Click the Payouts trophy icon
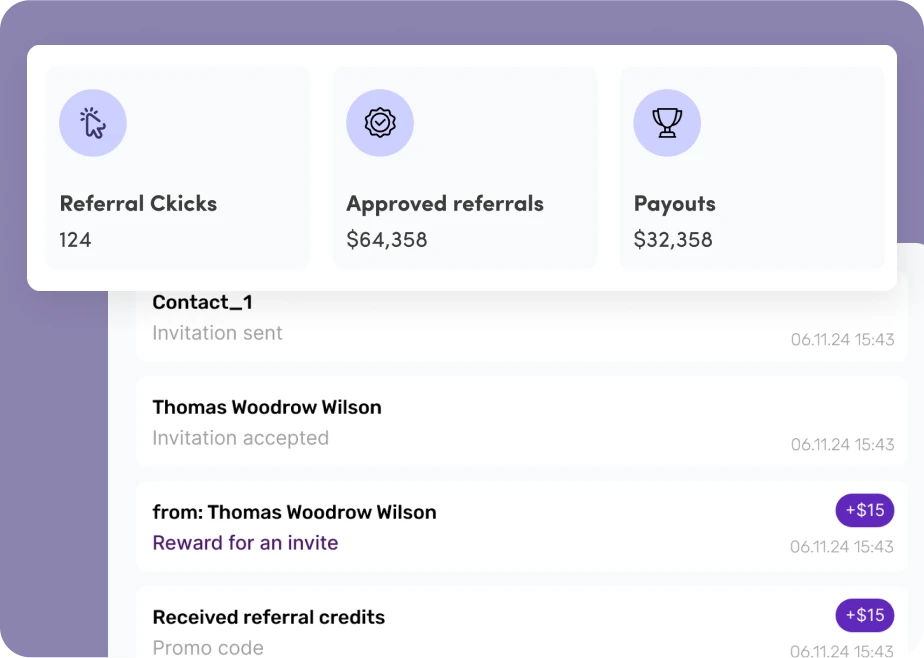 667,123
